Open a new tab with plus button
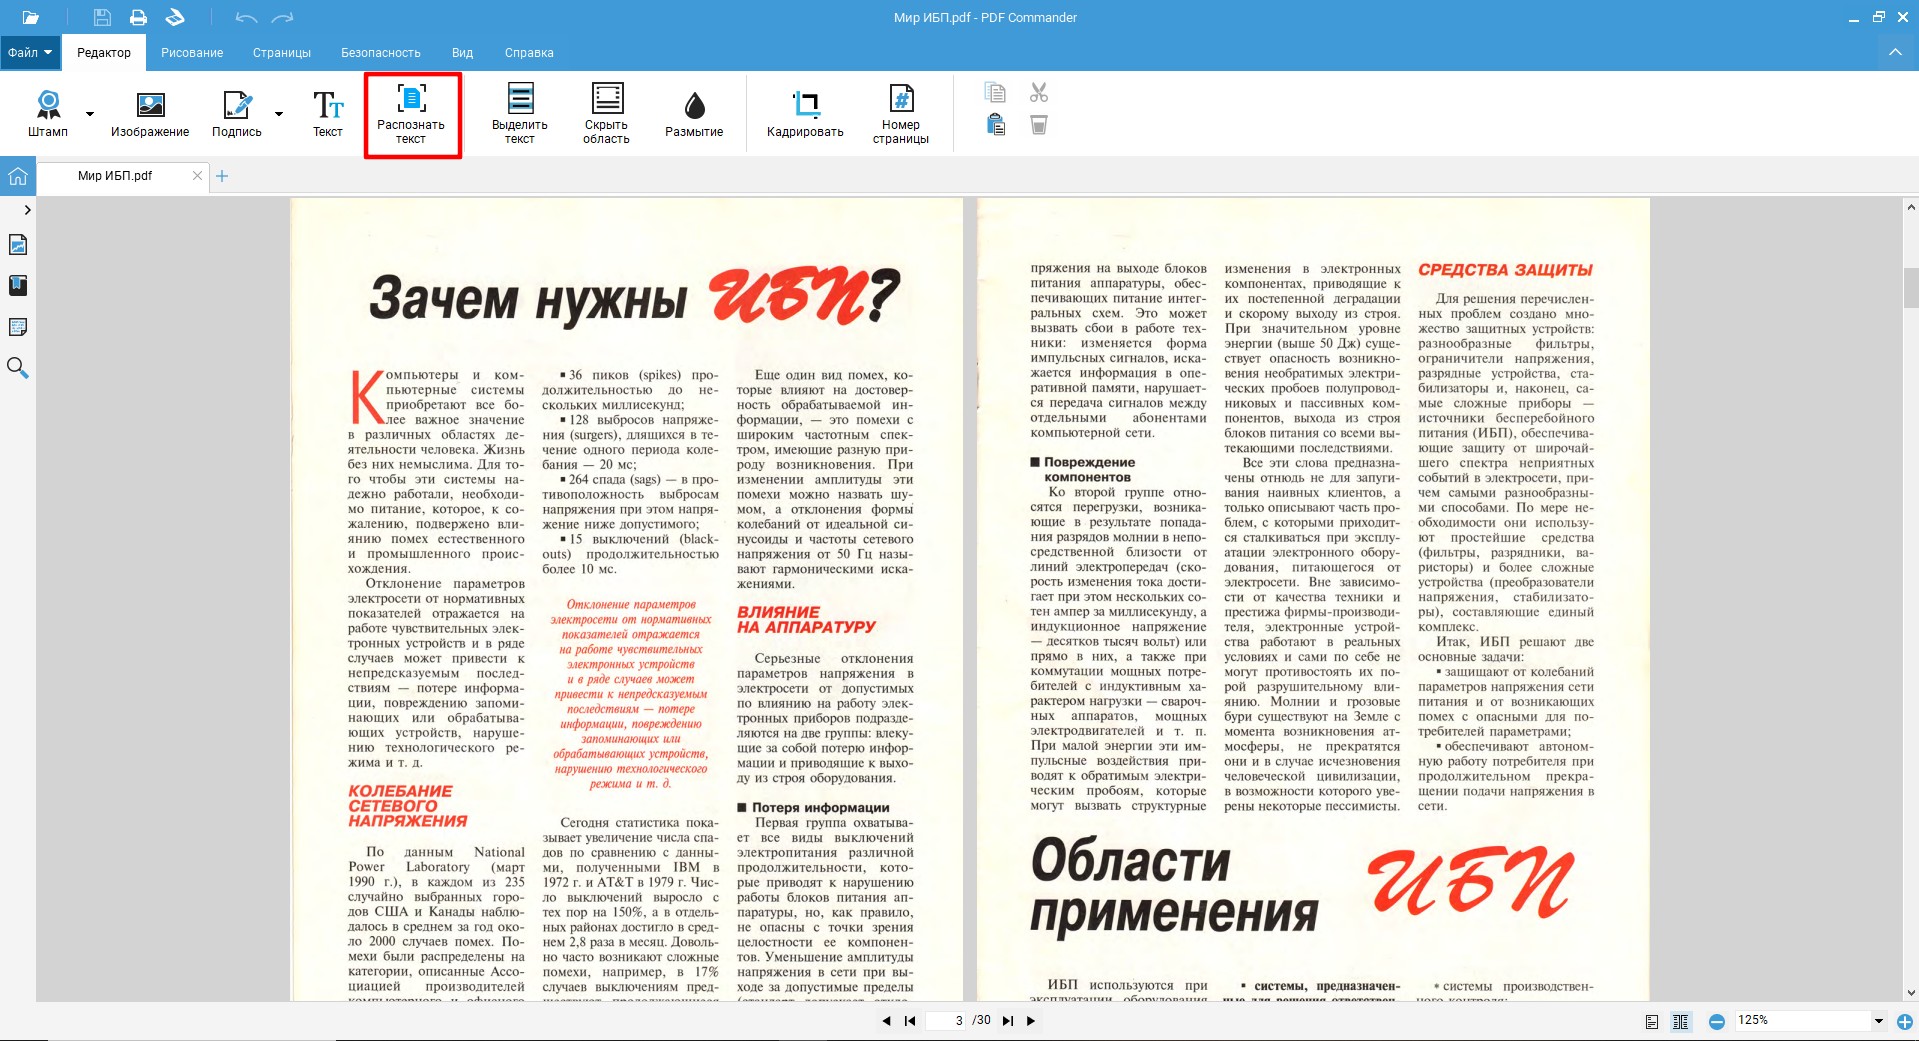This screenshot has width=1919, height=1041. pos(222,176)
